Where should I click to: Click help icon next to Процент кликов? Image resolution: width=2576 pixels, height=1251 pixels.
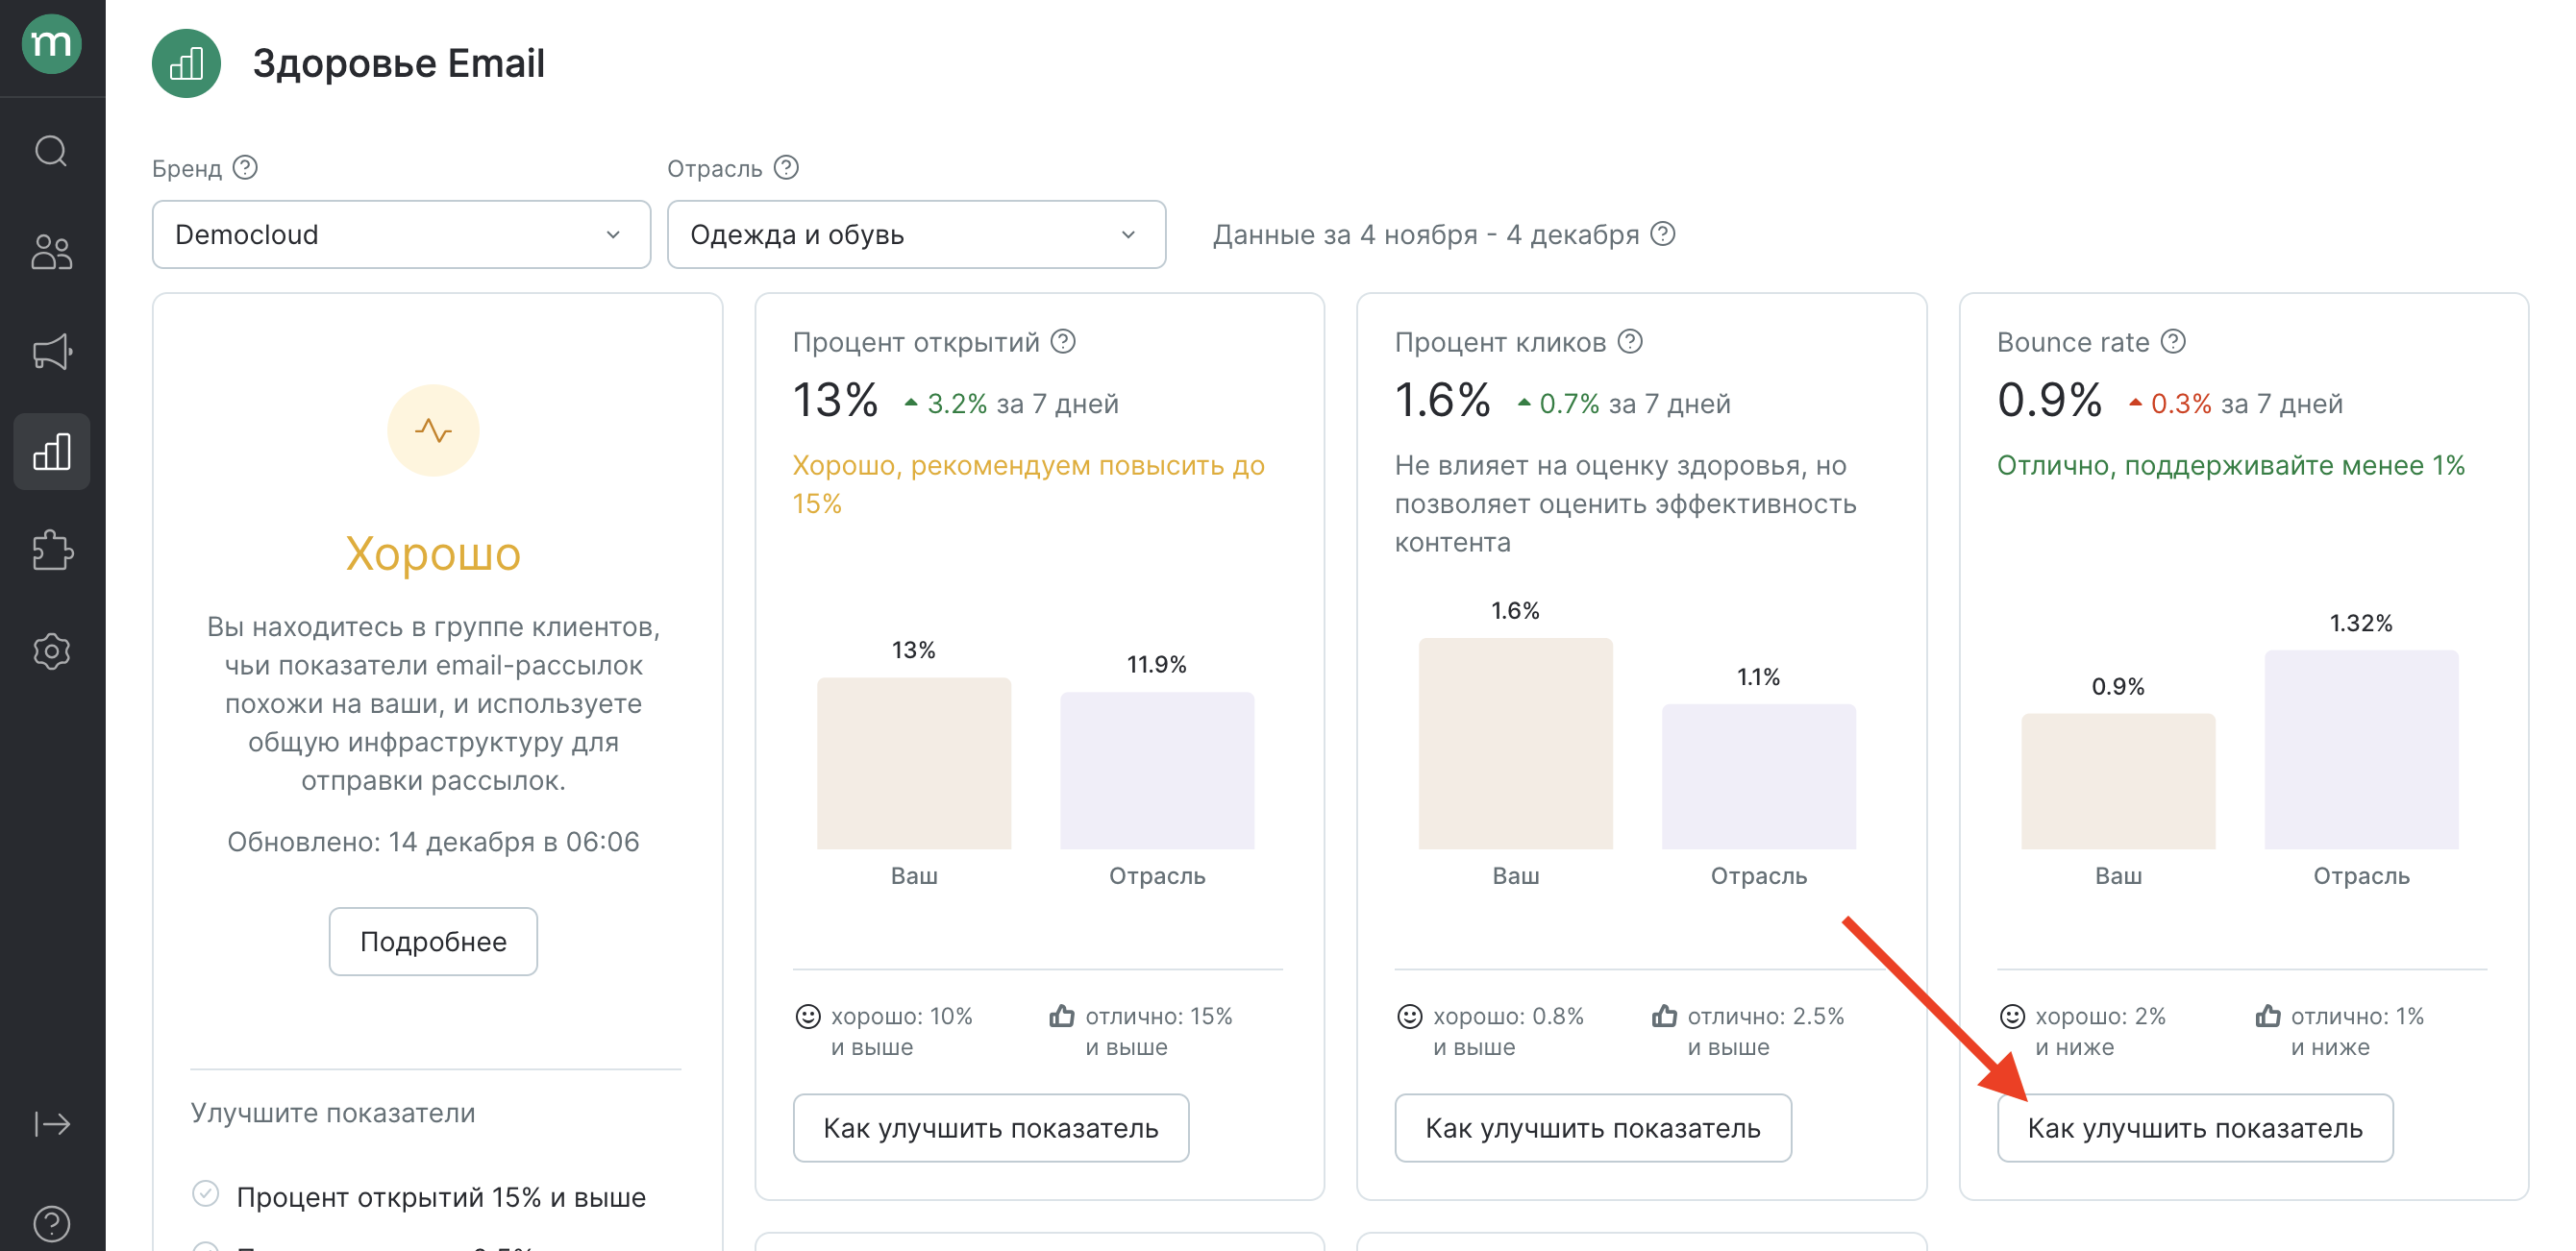(x=1631, y=341)
